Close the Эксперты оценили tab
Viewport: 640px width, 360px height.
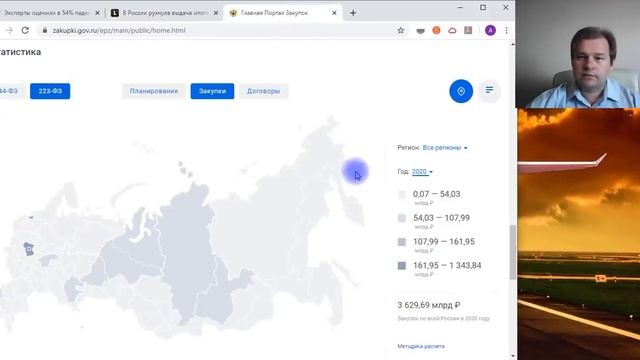point(97,13)
